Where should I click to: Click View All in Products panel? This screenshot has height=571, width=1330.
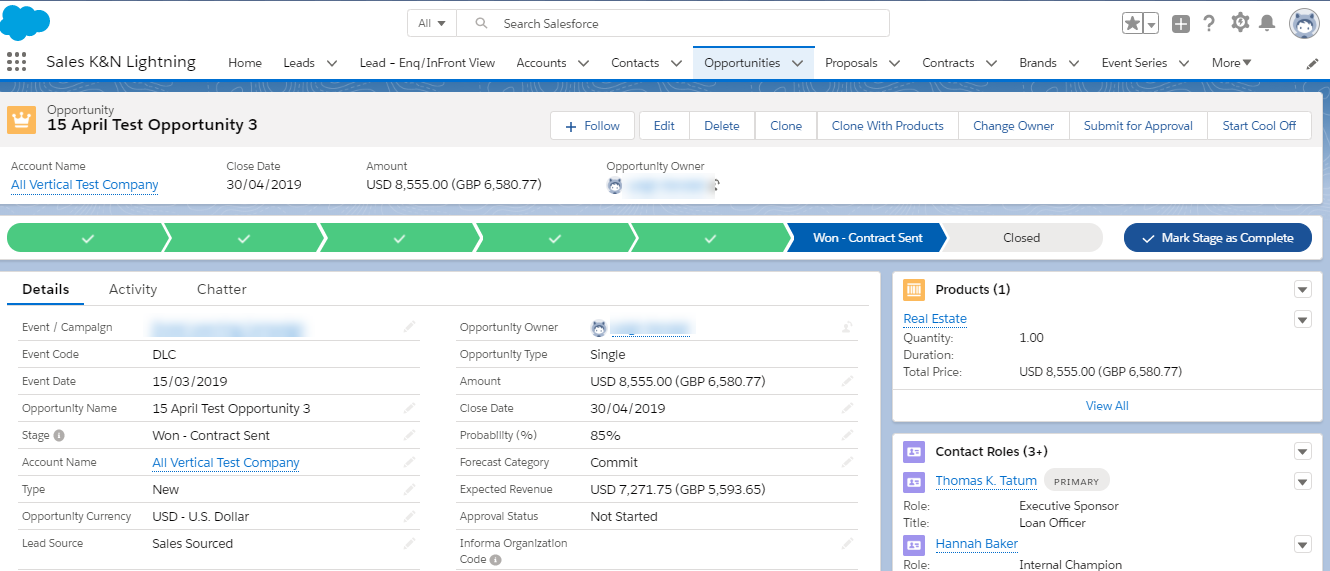click(1107, 406)
